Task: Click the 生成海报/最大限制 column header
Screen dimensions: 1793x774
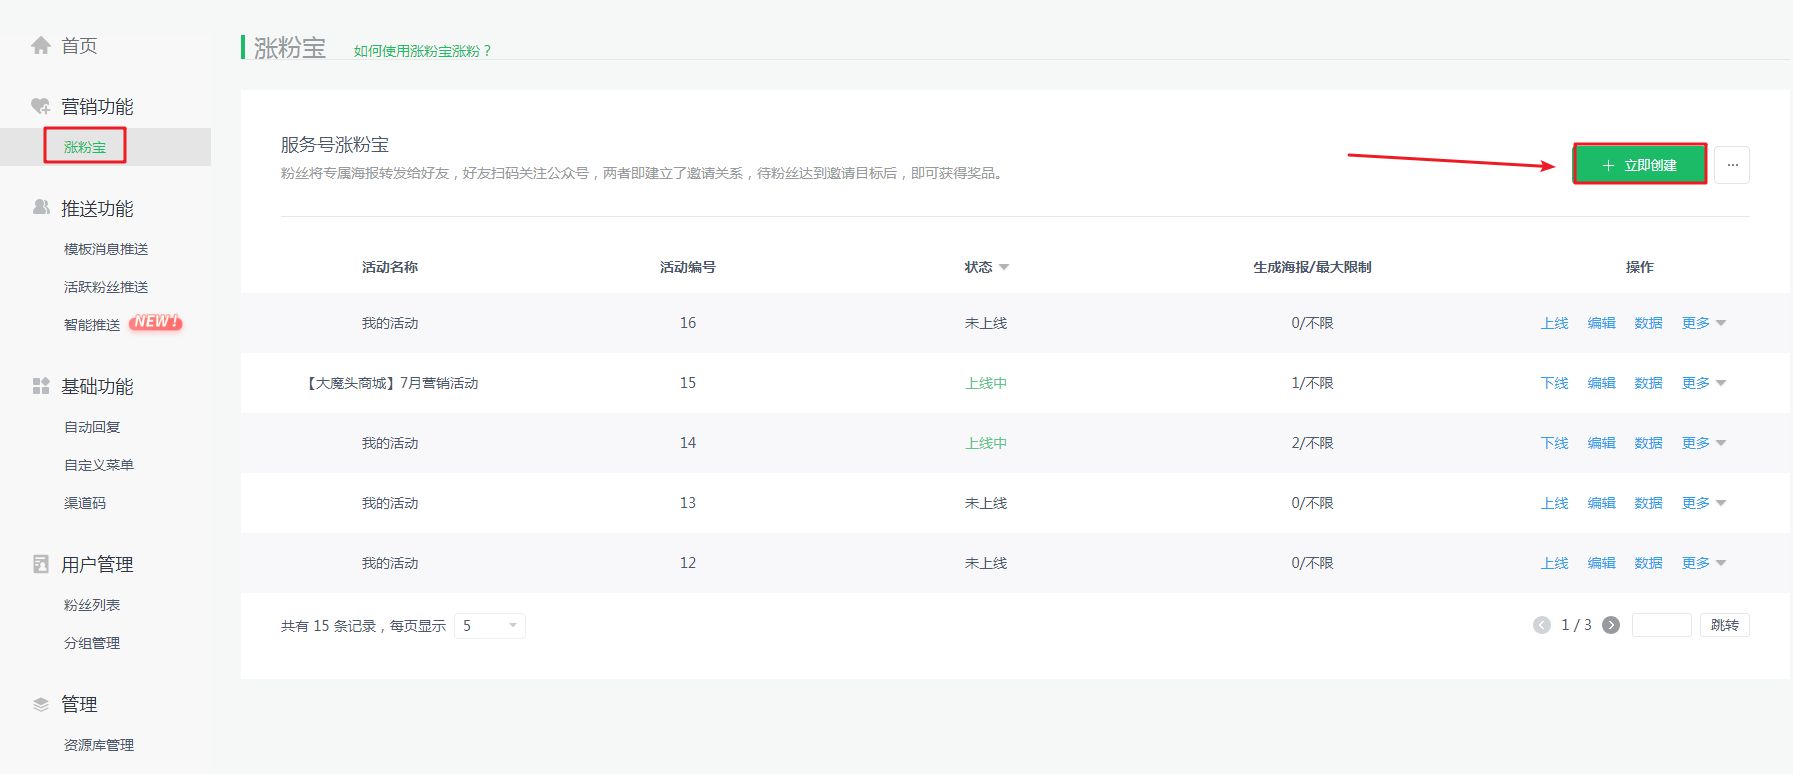Action: [1312, 267]
